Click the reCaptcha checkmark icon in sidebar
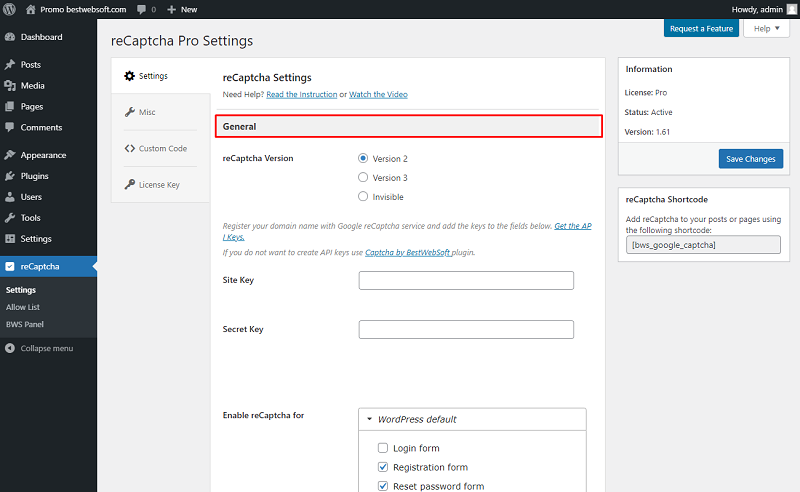Image resolution: width=800 pixels, height=492 pixels. click(x=10, y=266)
